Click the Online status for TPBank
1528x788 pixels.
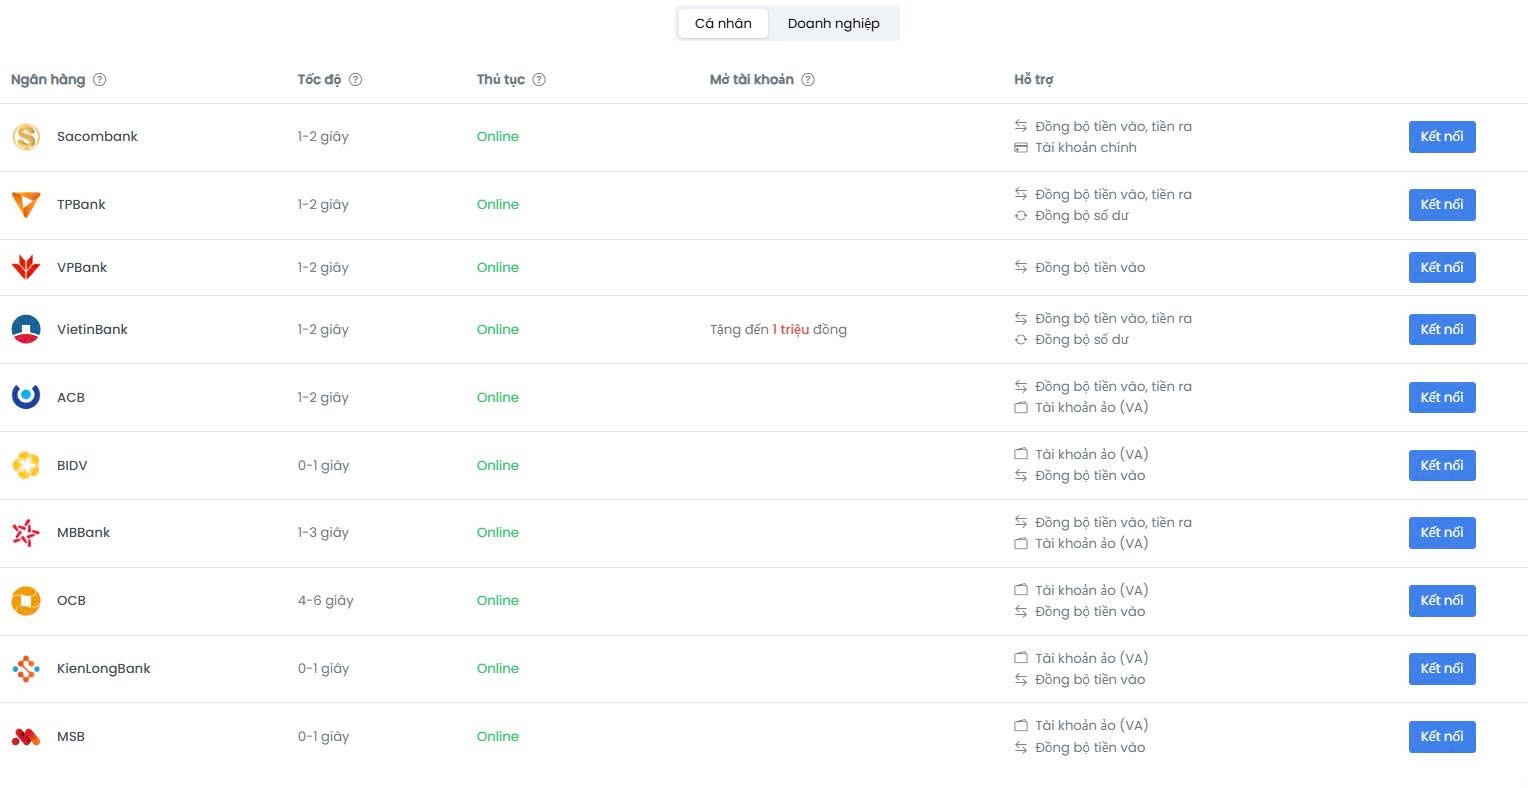point(498,205)
